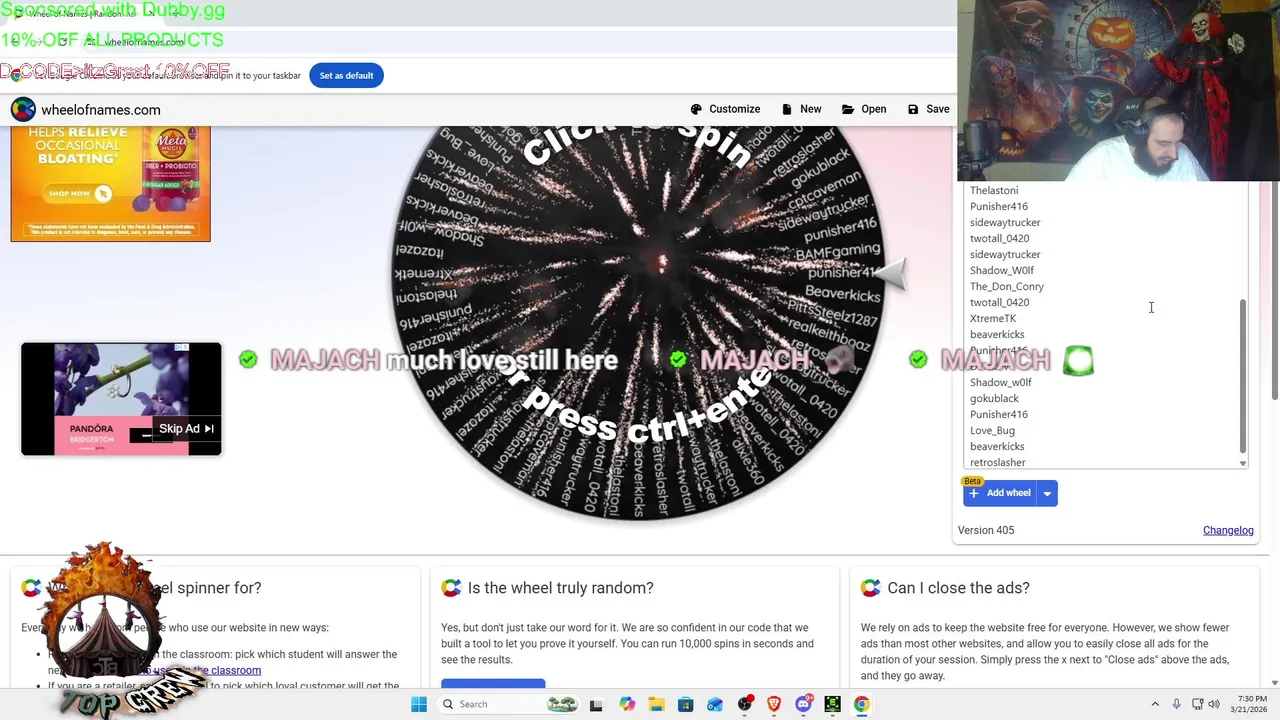Open the Windows Start menu
Viewport: 1280px width, 720px height.
(419, 704)
